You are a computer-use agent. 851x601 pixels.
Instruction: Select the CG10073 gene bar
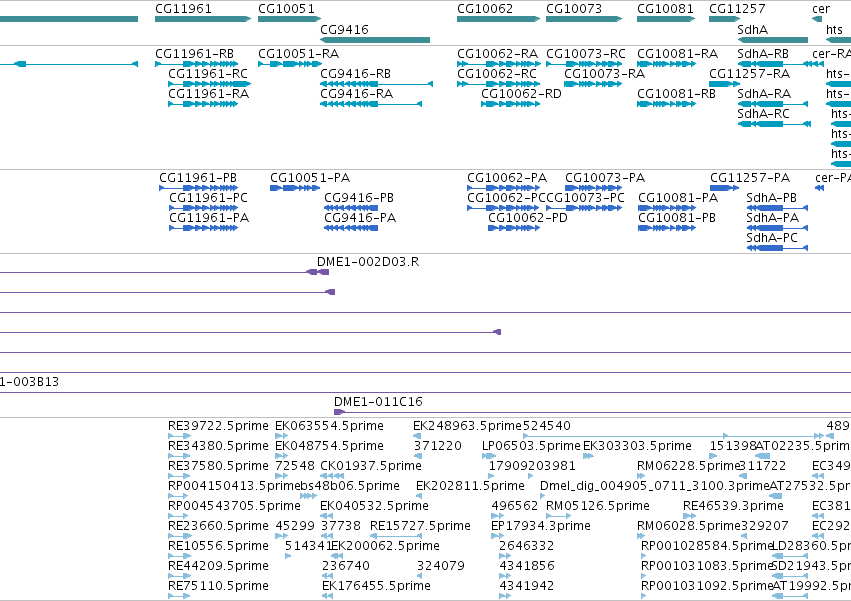(584, 19)
